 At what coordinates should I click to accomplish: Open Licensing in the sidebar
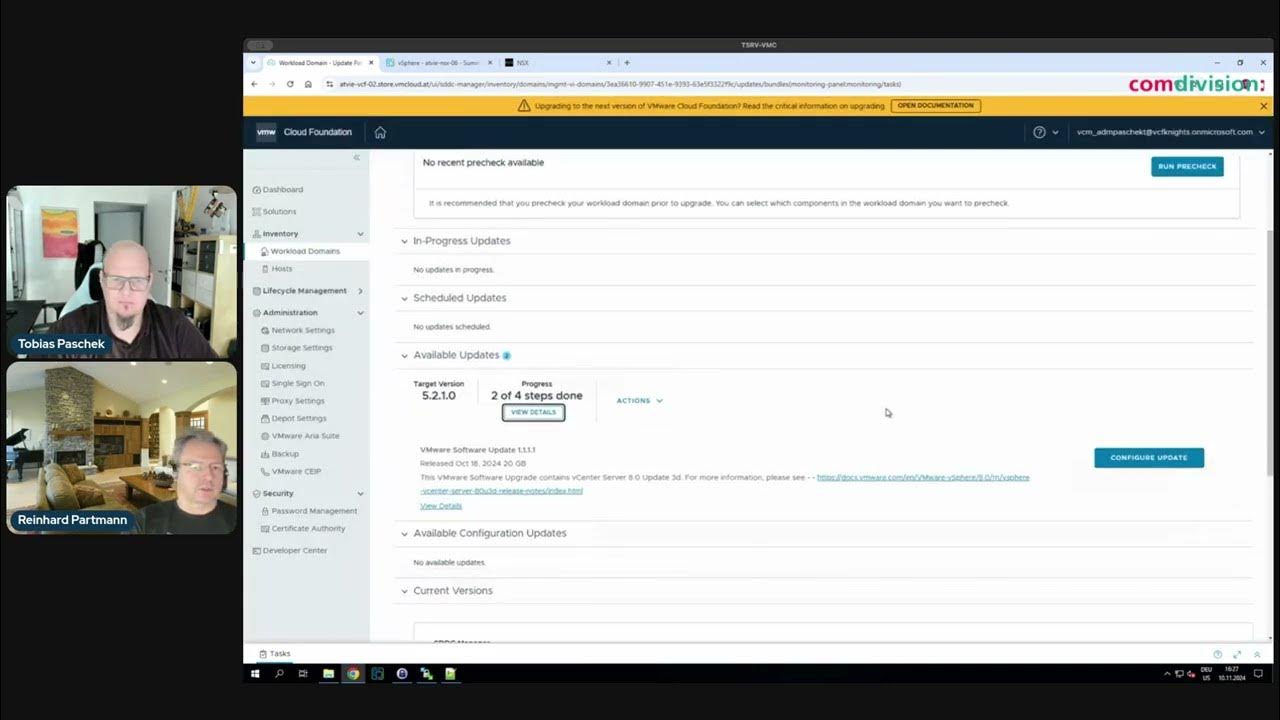coord(289,366)
